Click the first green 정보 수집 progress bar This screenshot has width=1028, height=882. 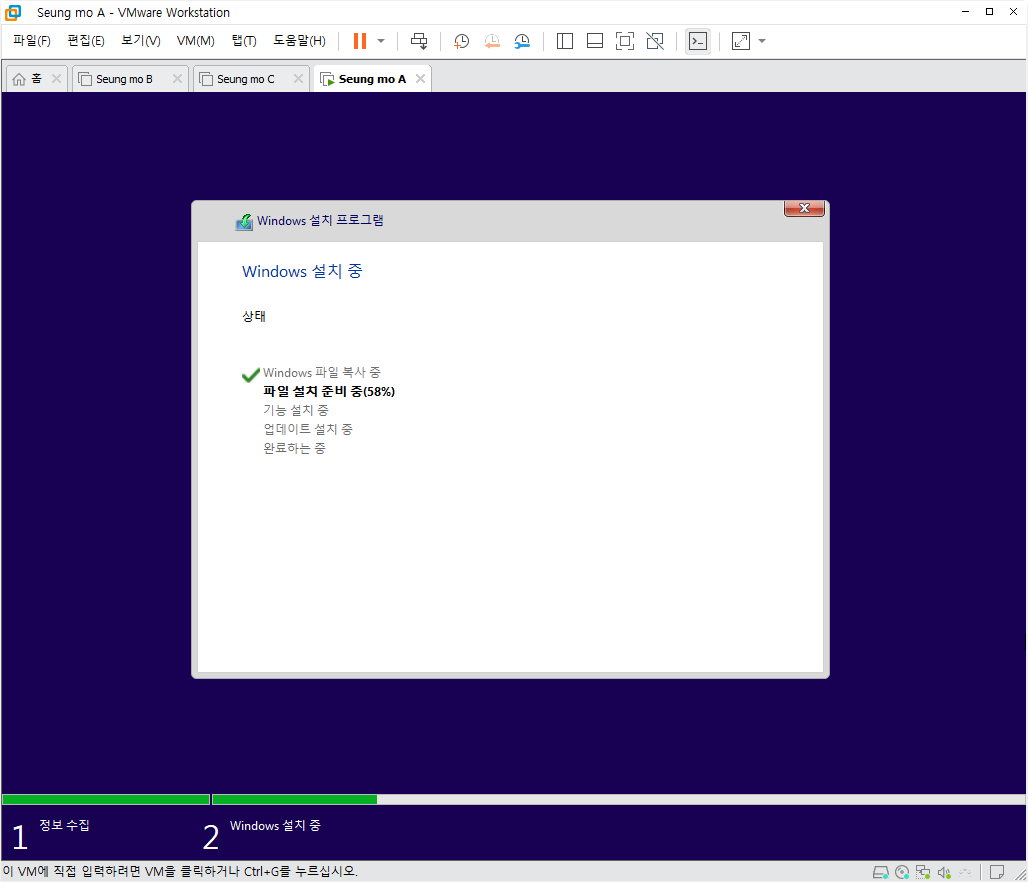pos(106,799)
